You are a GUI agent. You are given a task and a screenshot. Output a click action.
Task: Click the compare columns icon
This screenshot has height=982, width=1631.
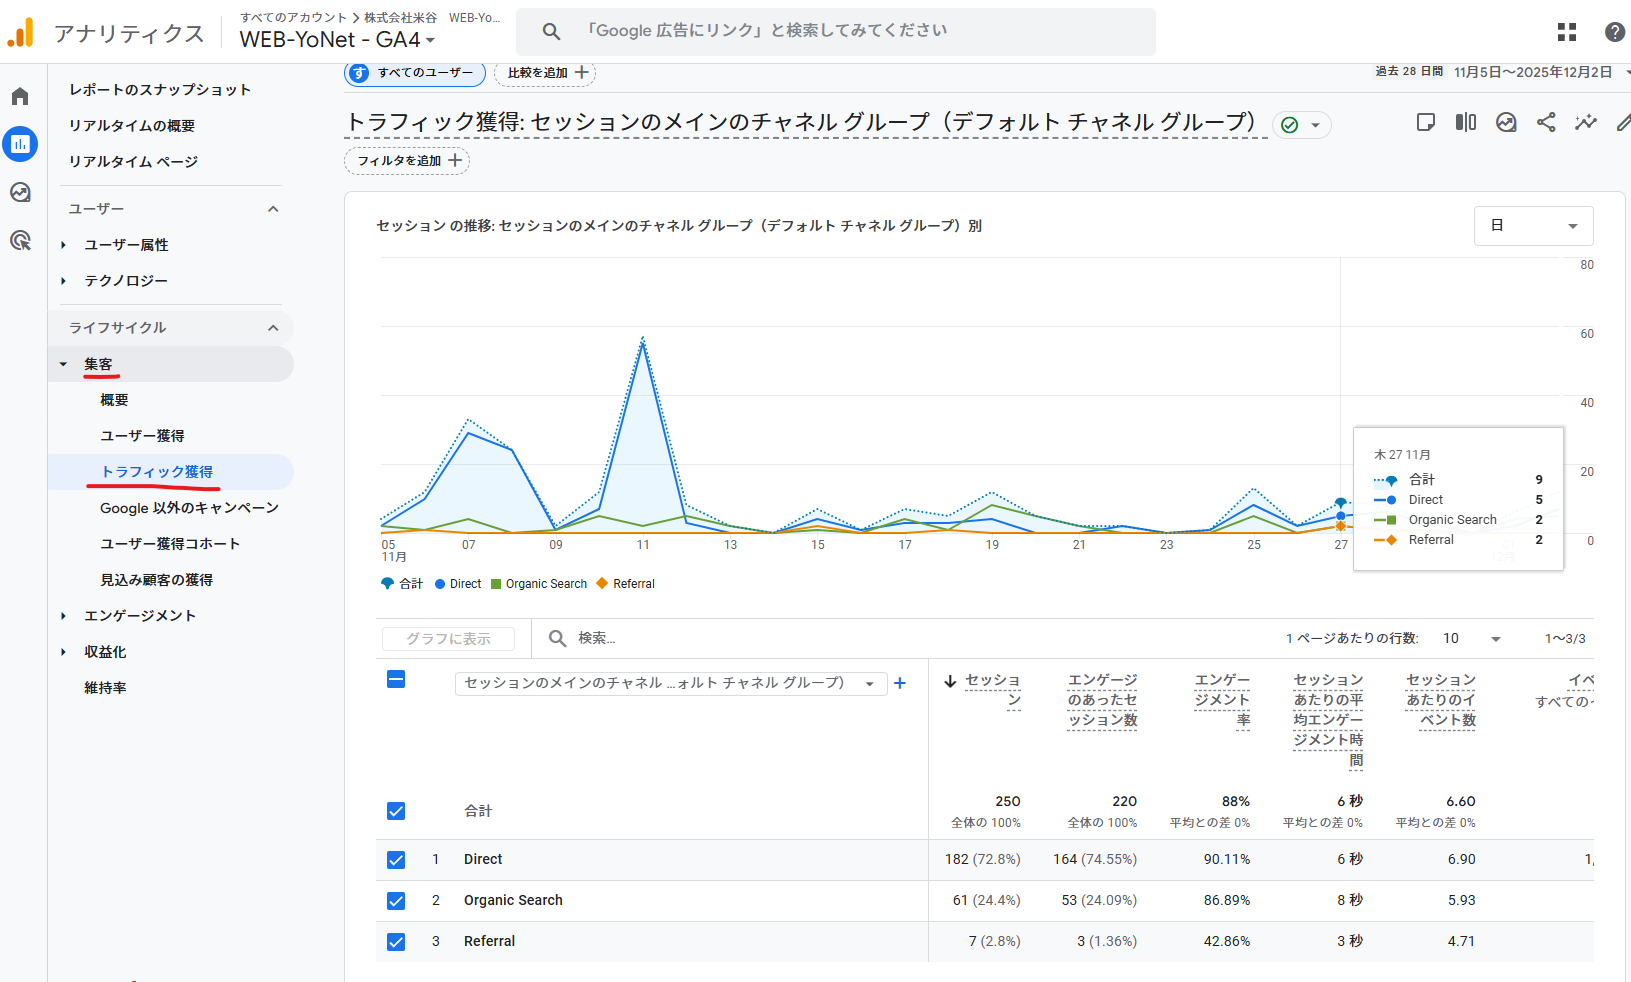point(1466,122)
